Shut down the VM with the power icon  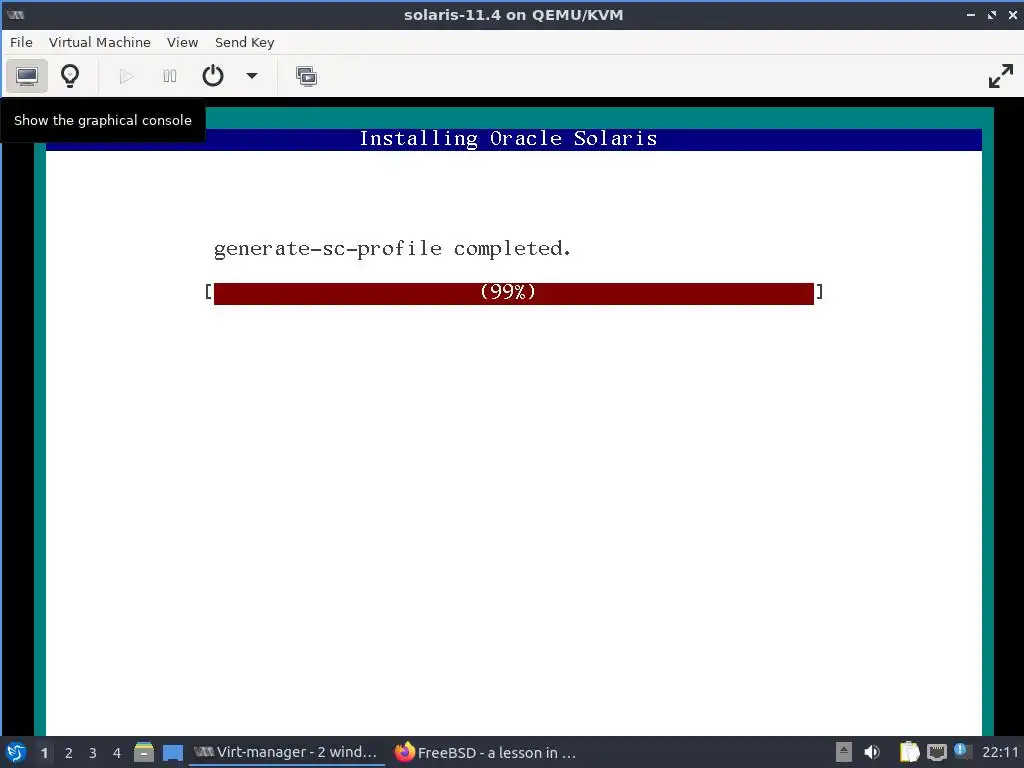click(213, 76)
